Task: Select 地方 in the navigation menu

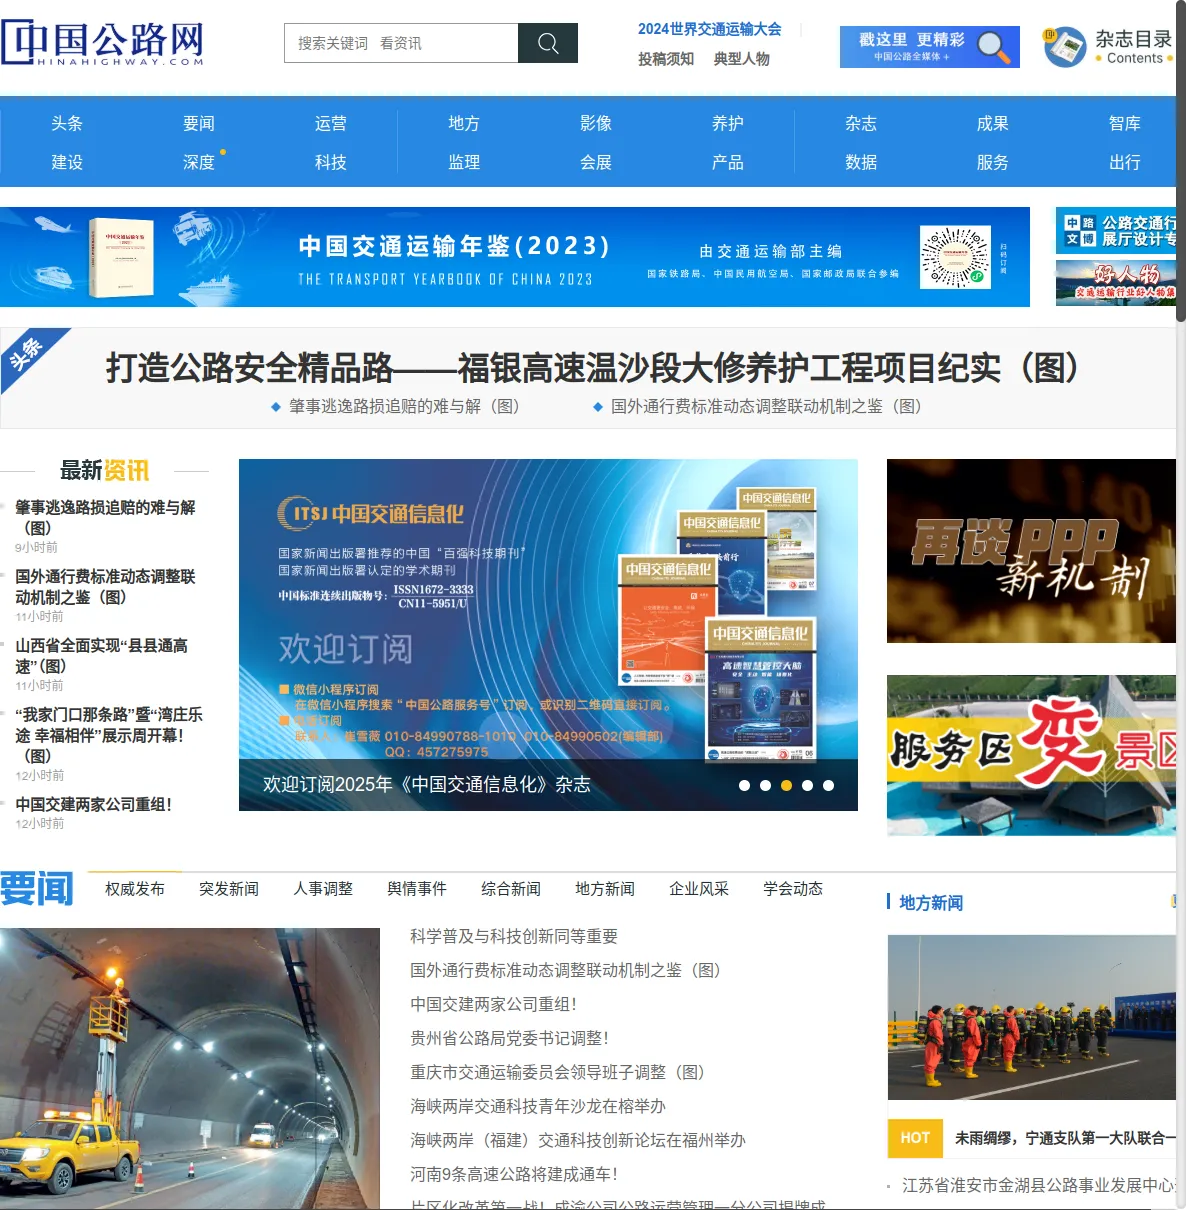Action: coord(464,123)
